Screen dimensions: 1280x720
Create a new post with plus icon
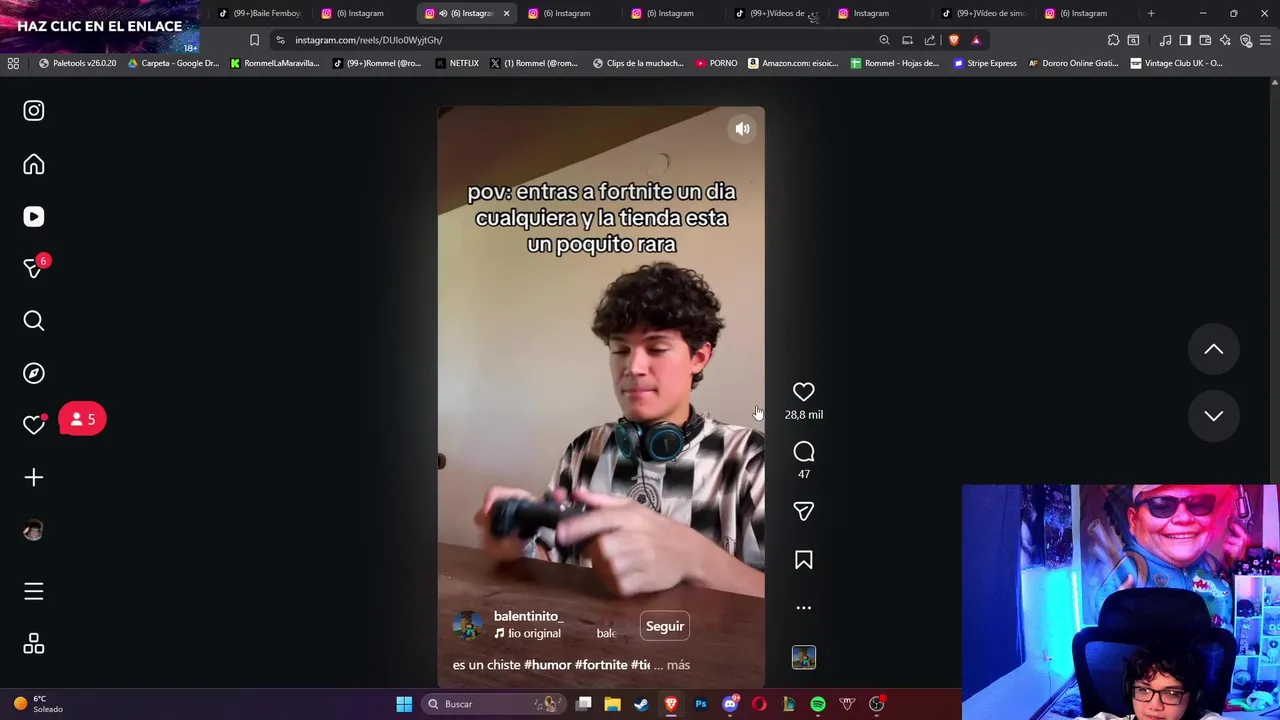(34, 478)
